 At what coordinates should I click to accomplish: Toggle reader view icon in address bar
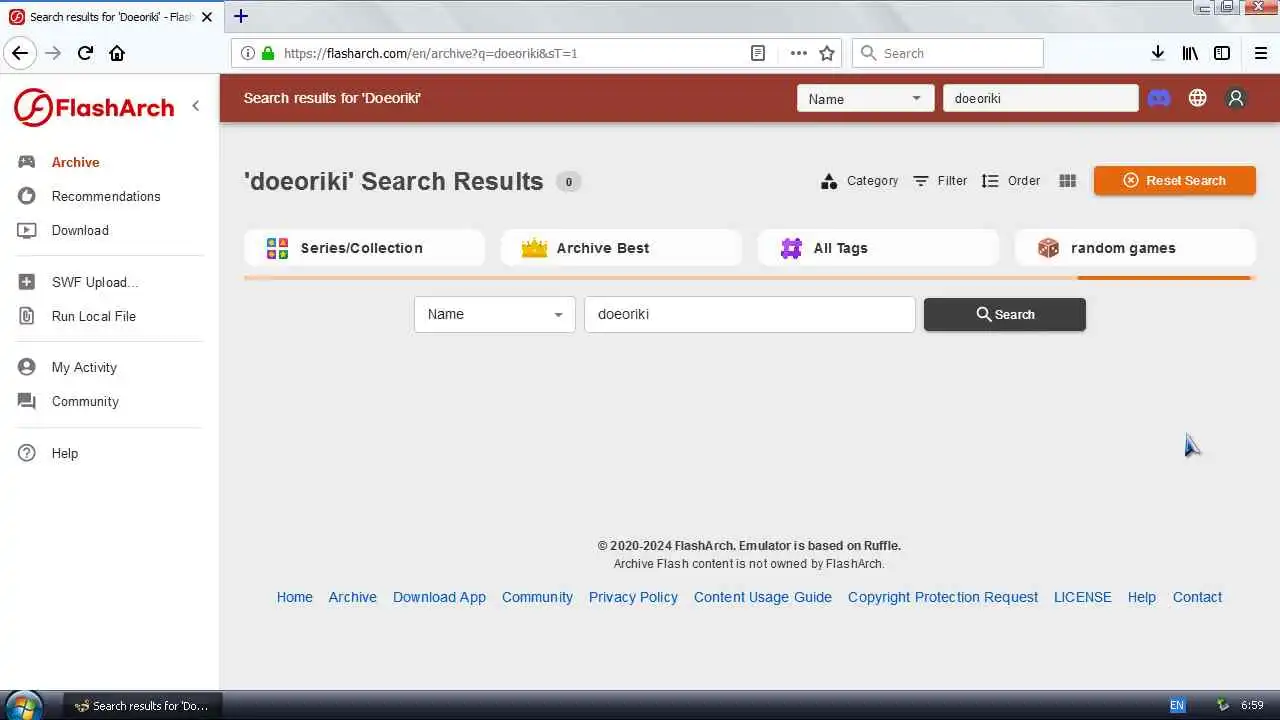click(758, 53)
